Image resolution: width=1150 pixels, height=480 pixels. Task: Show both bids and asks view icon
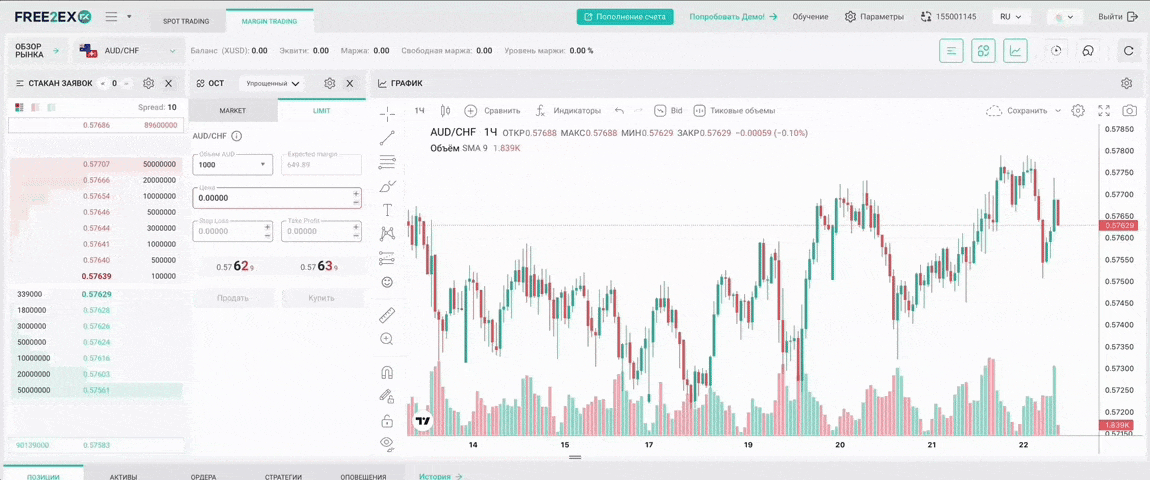pos(19,107)
